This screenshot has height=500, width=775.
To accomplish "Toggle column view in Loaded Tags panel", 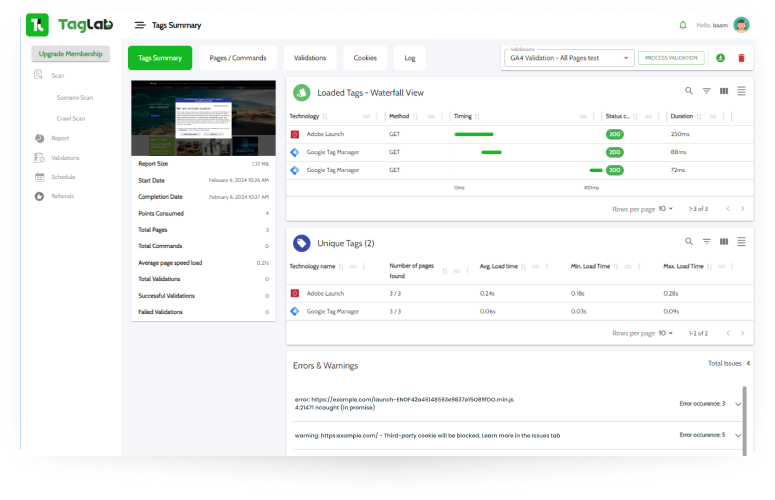I will click(x=724, y=91).
